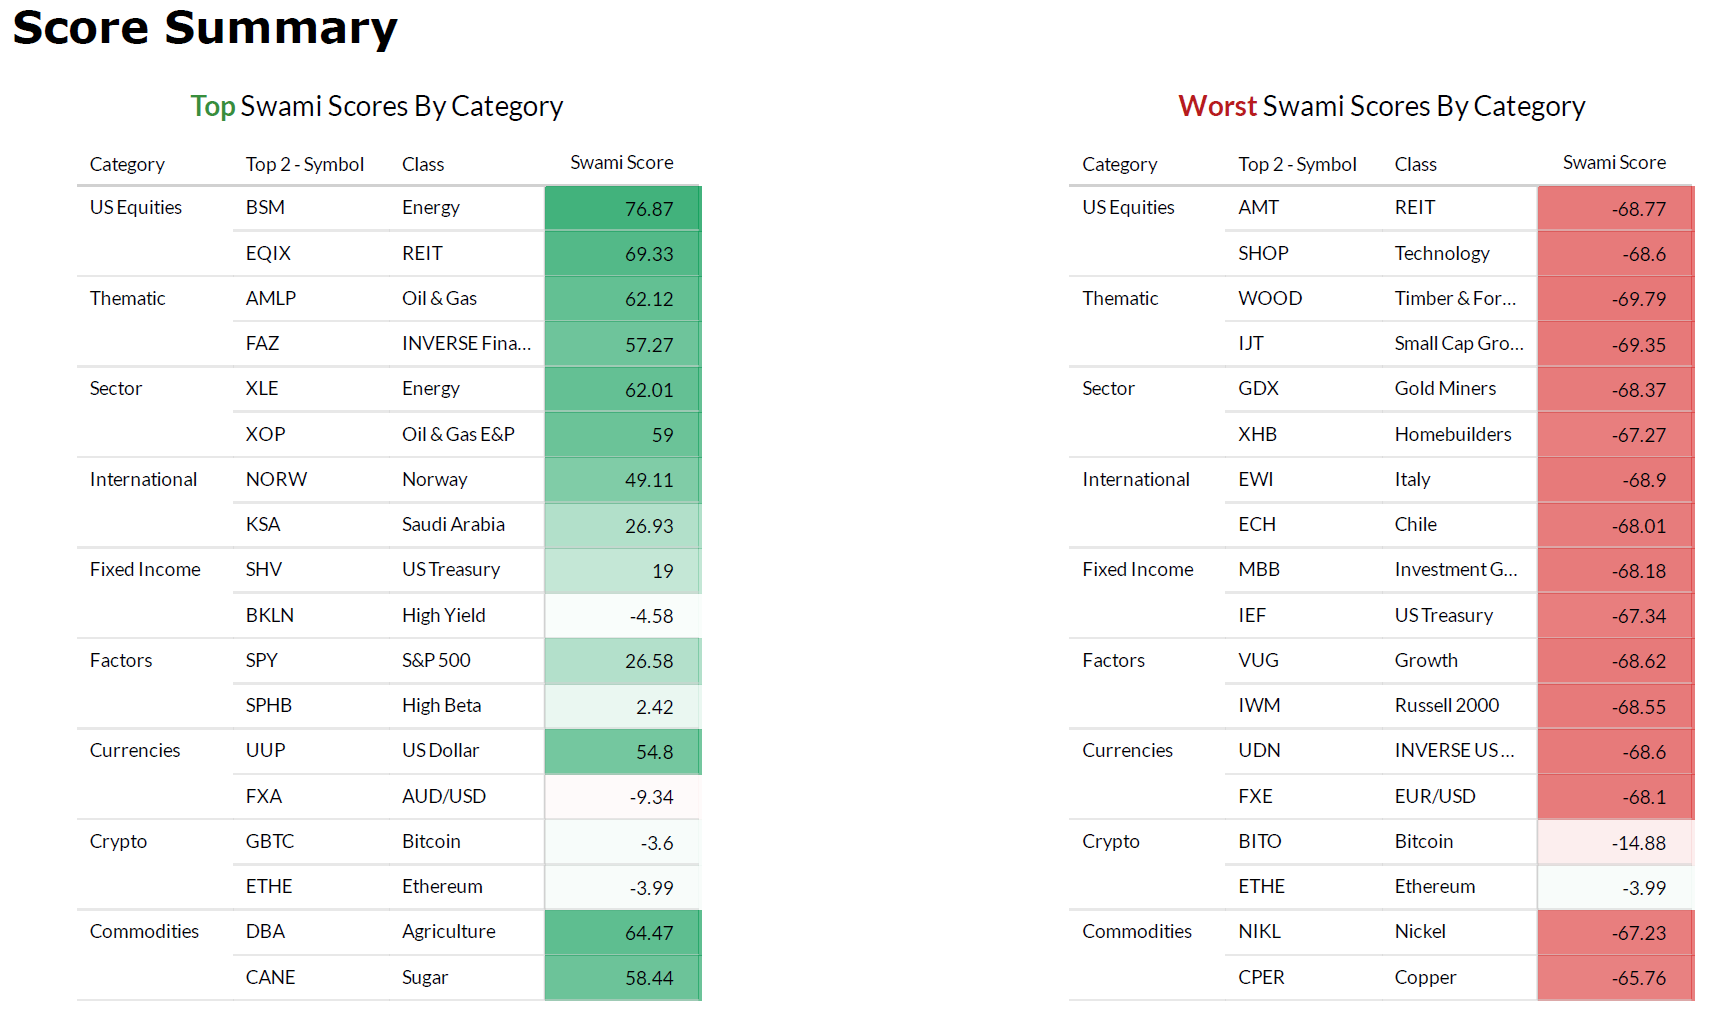Open the AMLP Oil & Gas row
The height and width of the screenshot is (1029, 1732).
(389, 298)
